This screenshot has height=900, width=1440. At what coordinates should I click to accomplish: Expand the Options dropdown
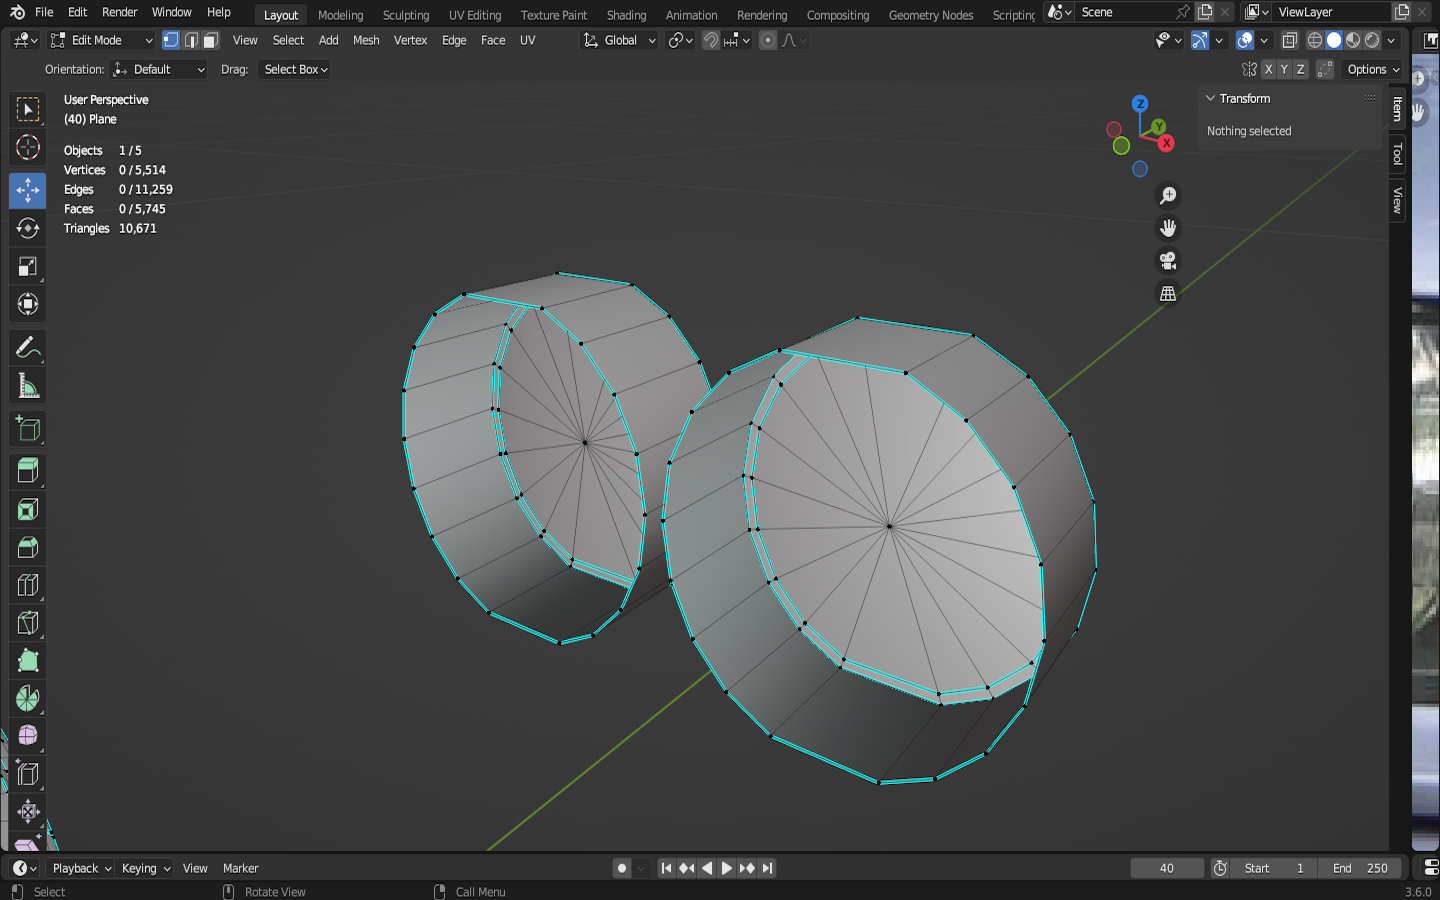(1373, 69)
